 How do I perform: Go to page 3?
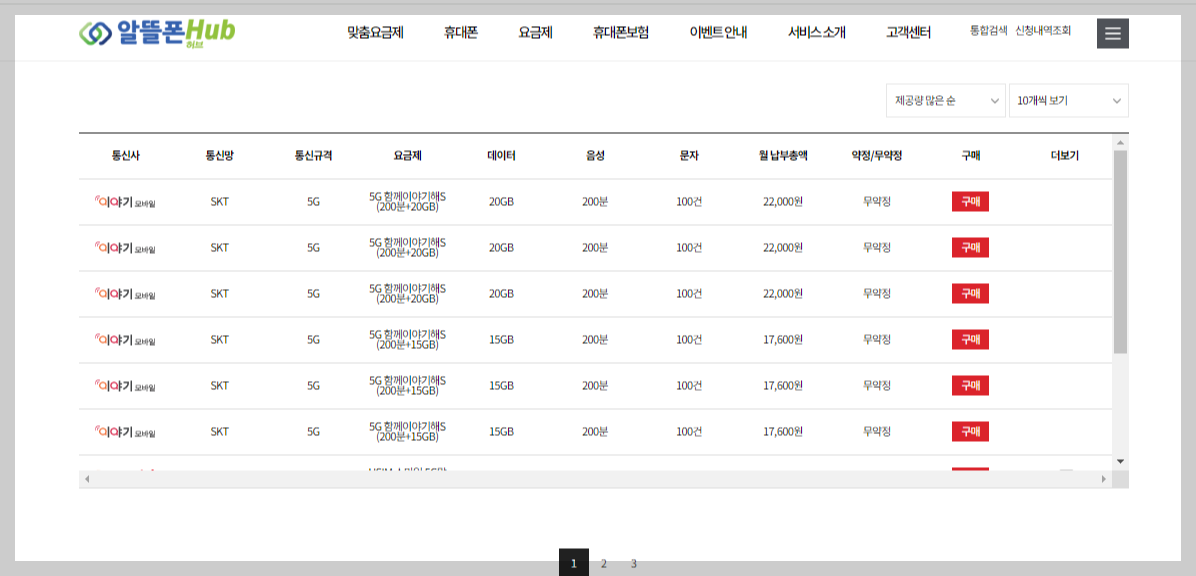pyautogui.click(x=633, y=564)
